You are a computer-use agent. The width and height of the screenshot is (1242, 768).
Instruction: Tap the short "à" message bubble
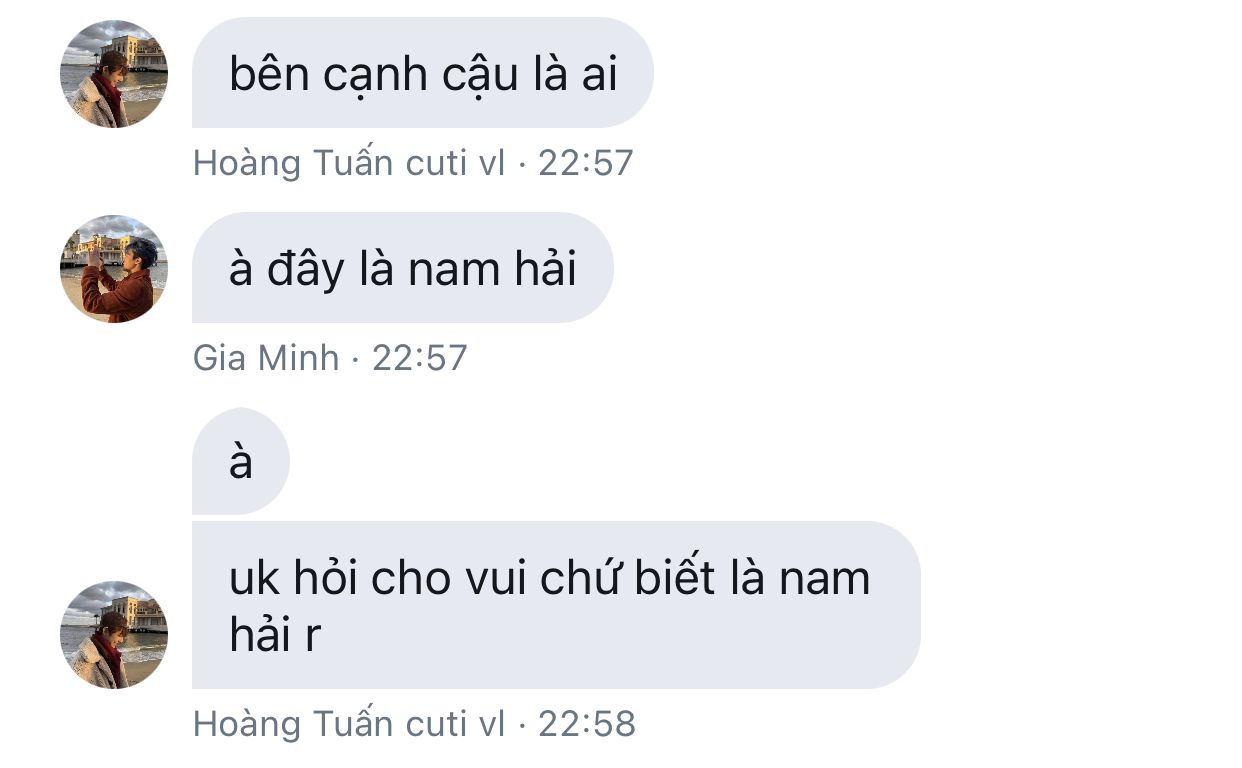pos(241,461)
